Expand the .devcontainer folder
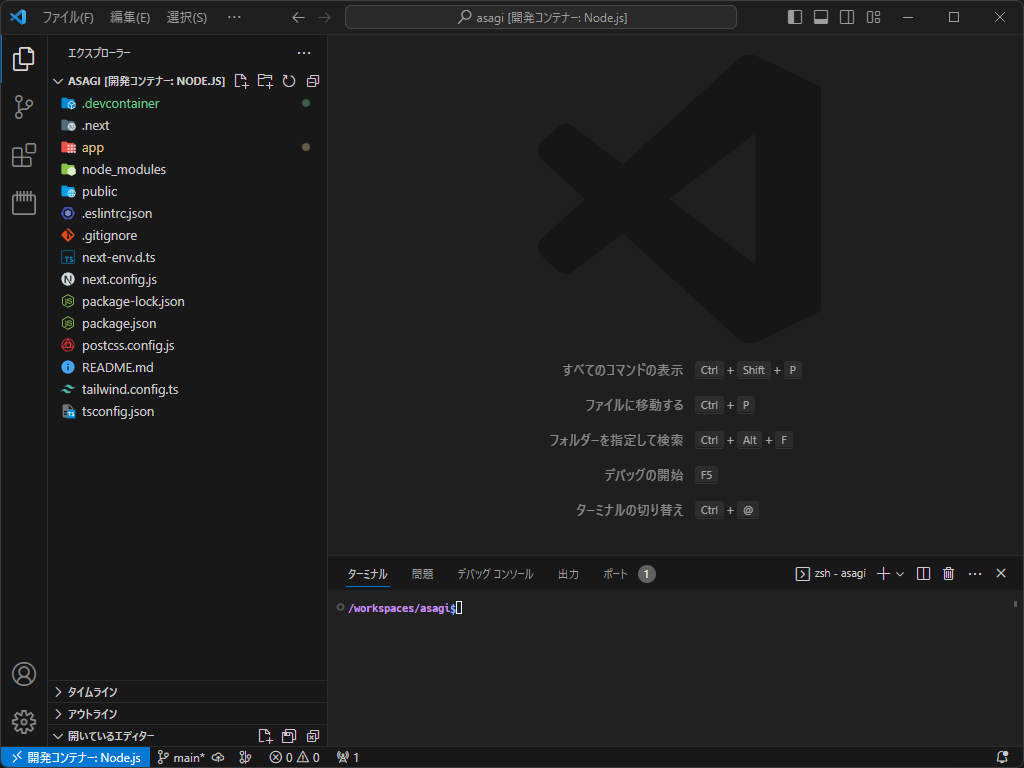This screenshot has width=1024, height=768. click(187, 103)
